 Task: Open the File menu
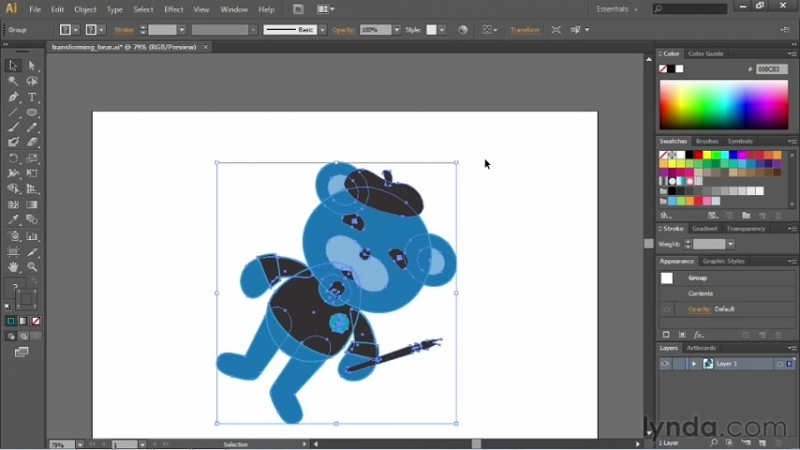(x=35, y=9)
